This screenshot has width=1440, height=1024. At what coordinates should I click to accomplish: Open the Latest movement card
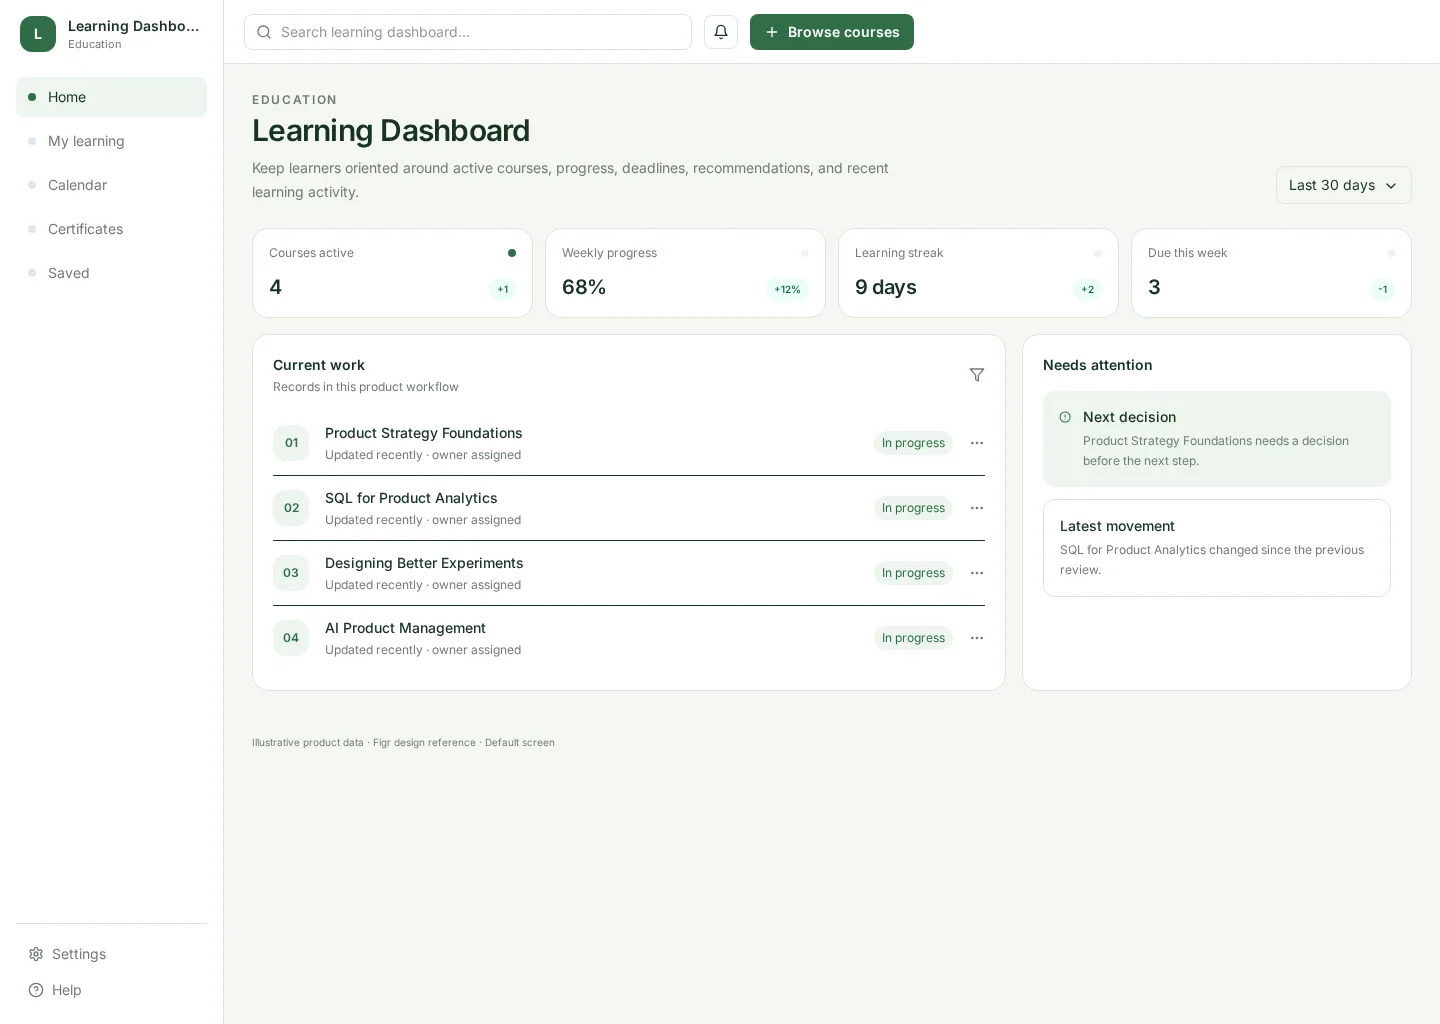point(1217,548)
